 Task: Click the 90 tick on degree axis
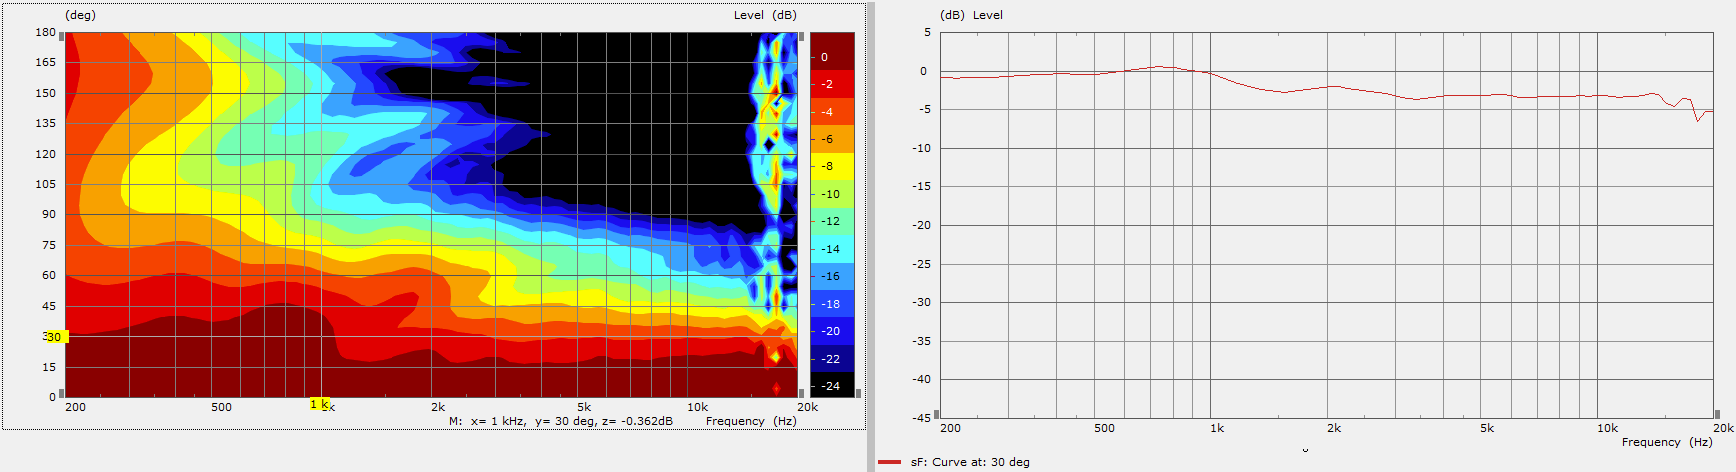[x=49, y=214]
